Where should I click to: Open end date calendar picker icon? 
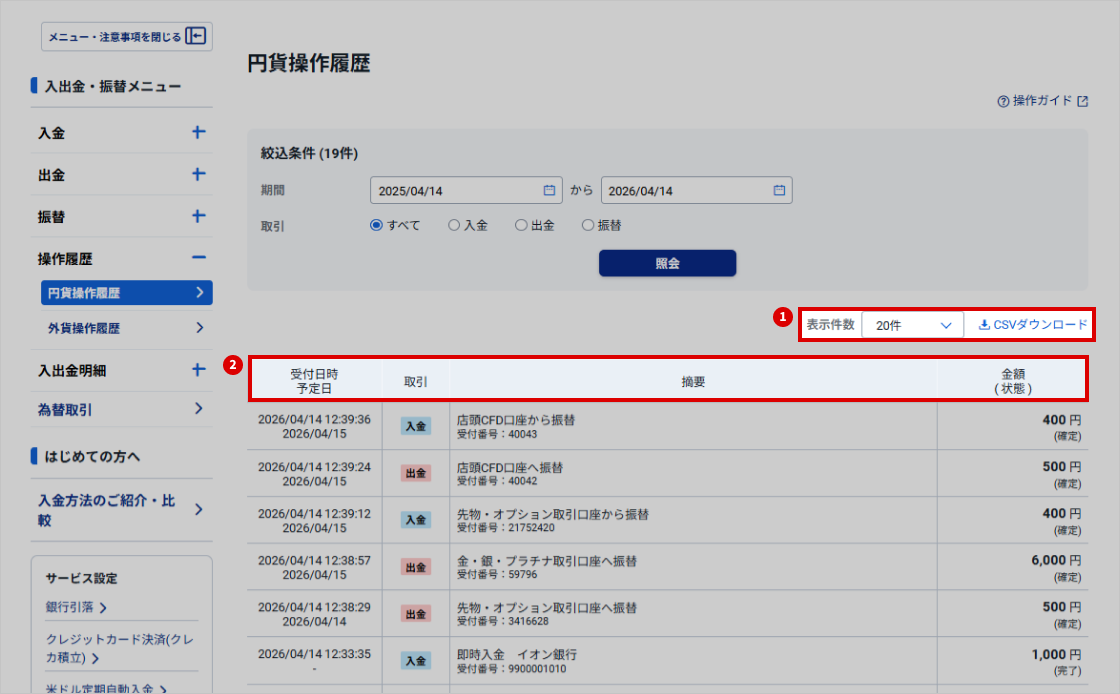779,190
